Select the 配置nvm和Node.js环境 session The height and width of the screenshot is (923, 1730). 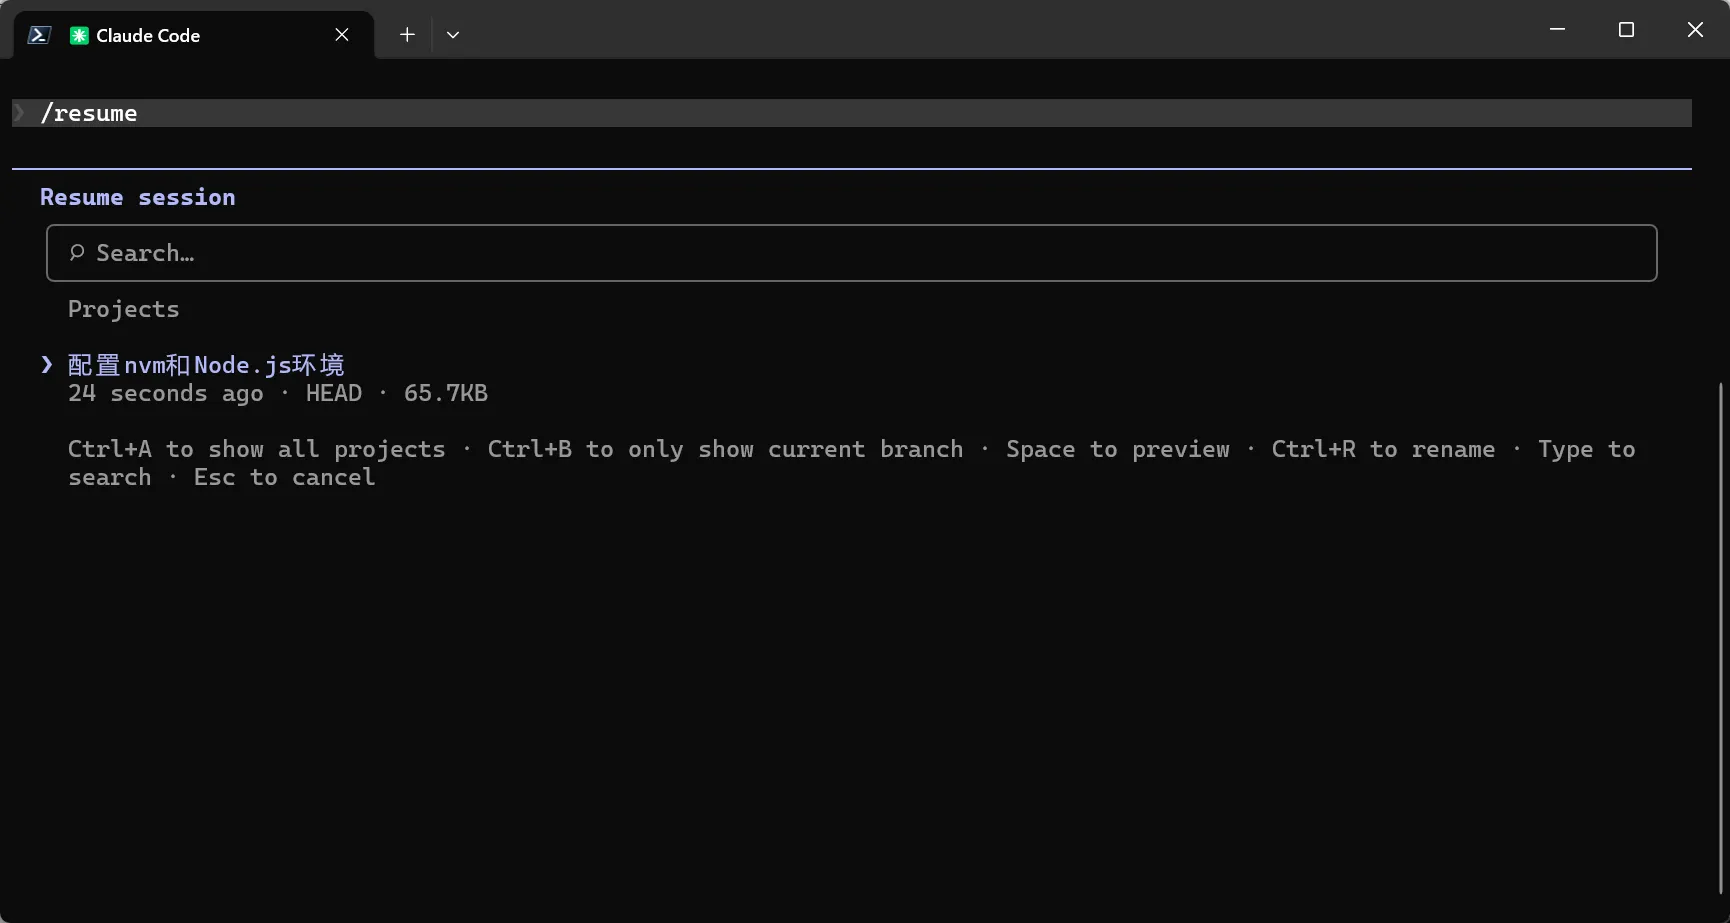(x=206, y=365)
